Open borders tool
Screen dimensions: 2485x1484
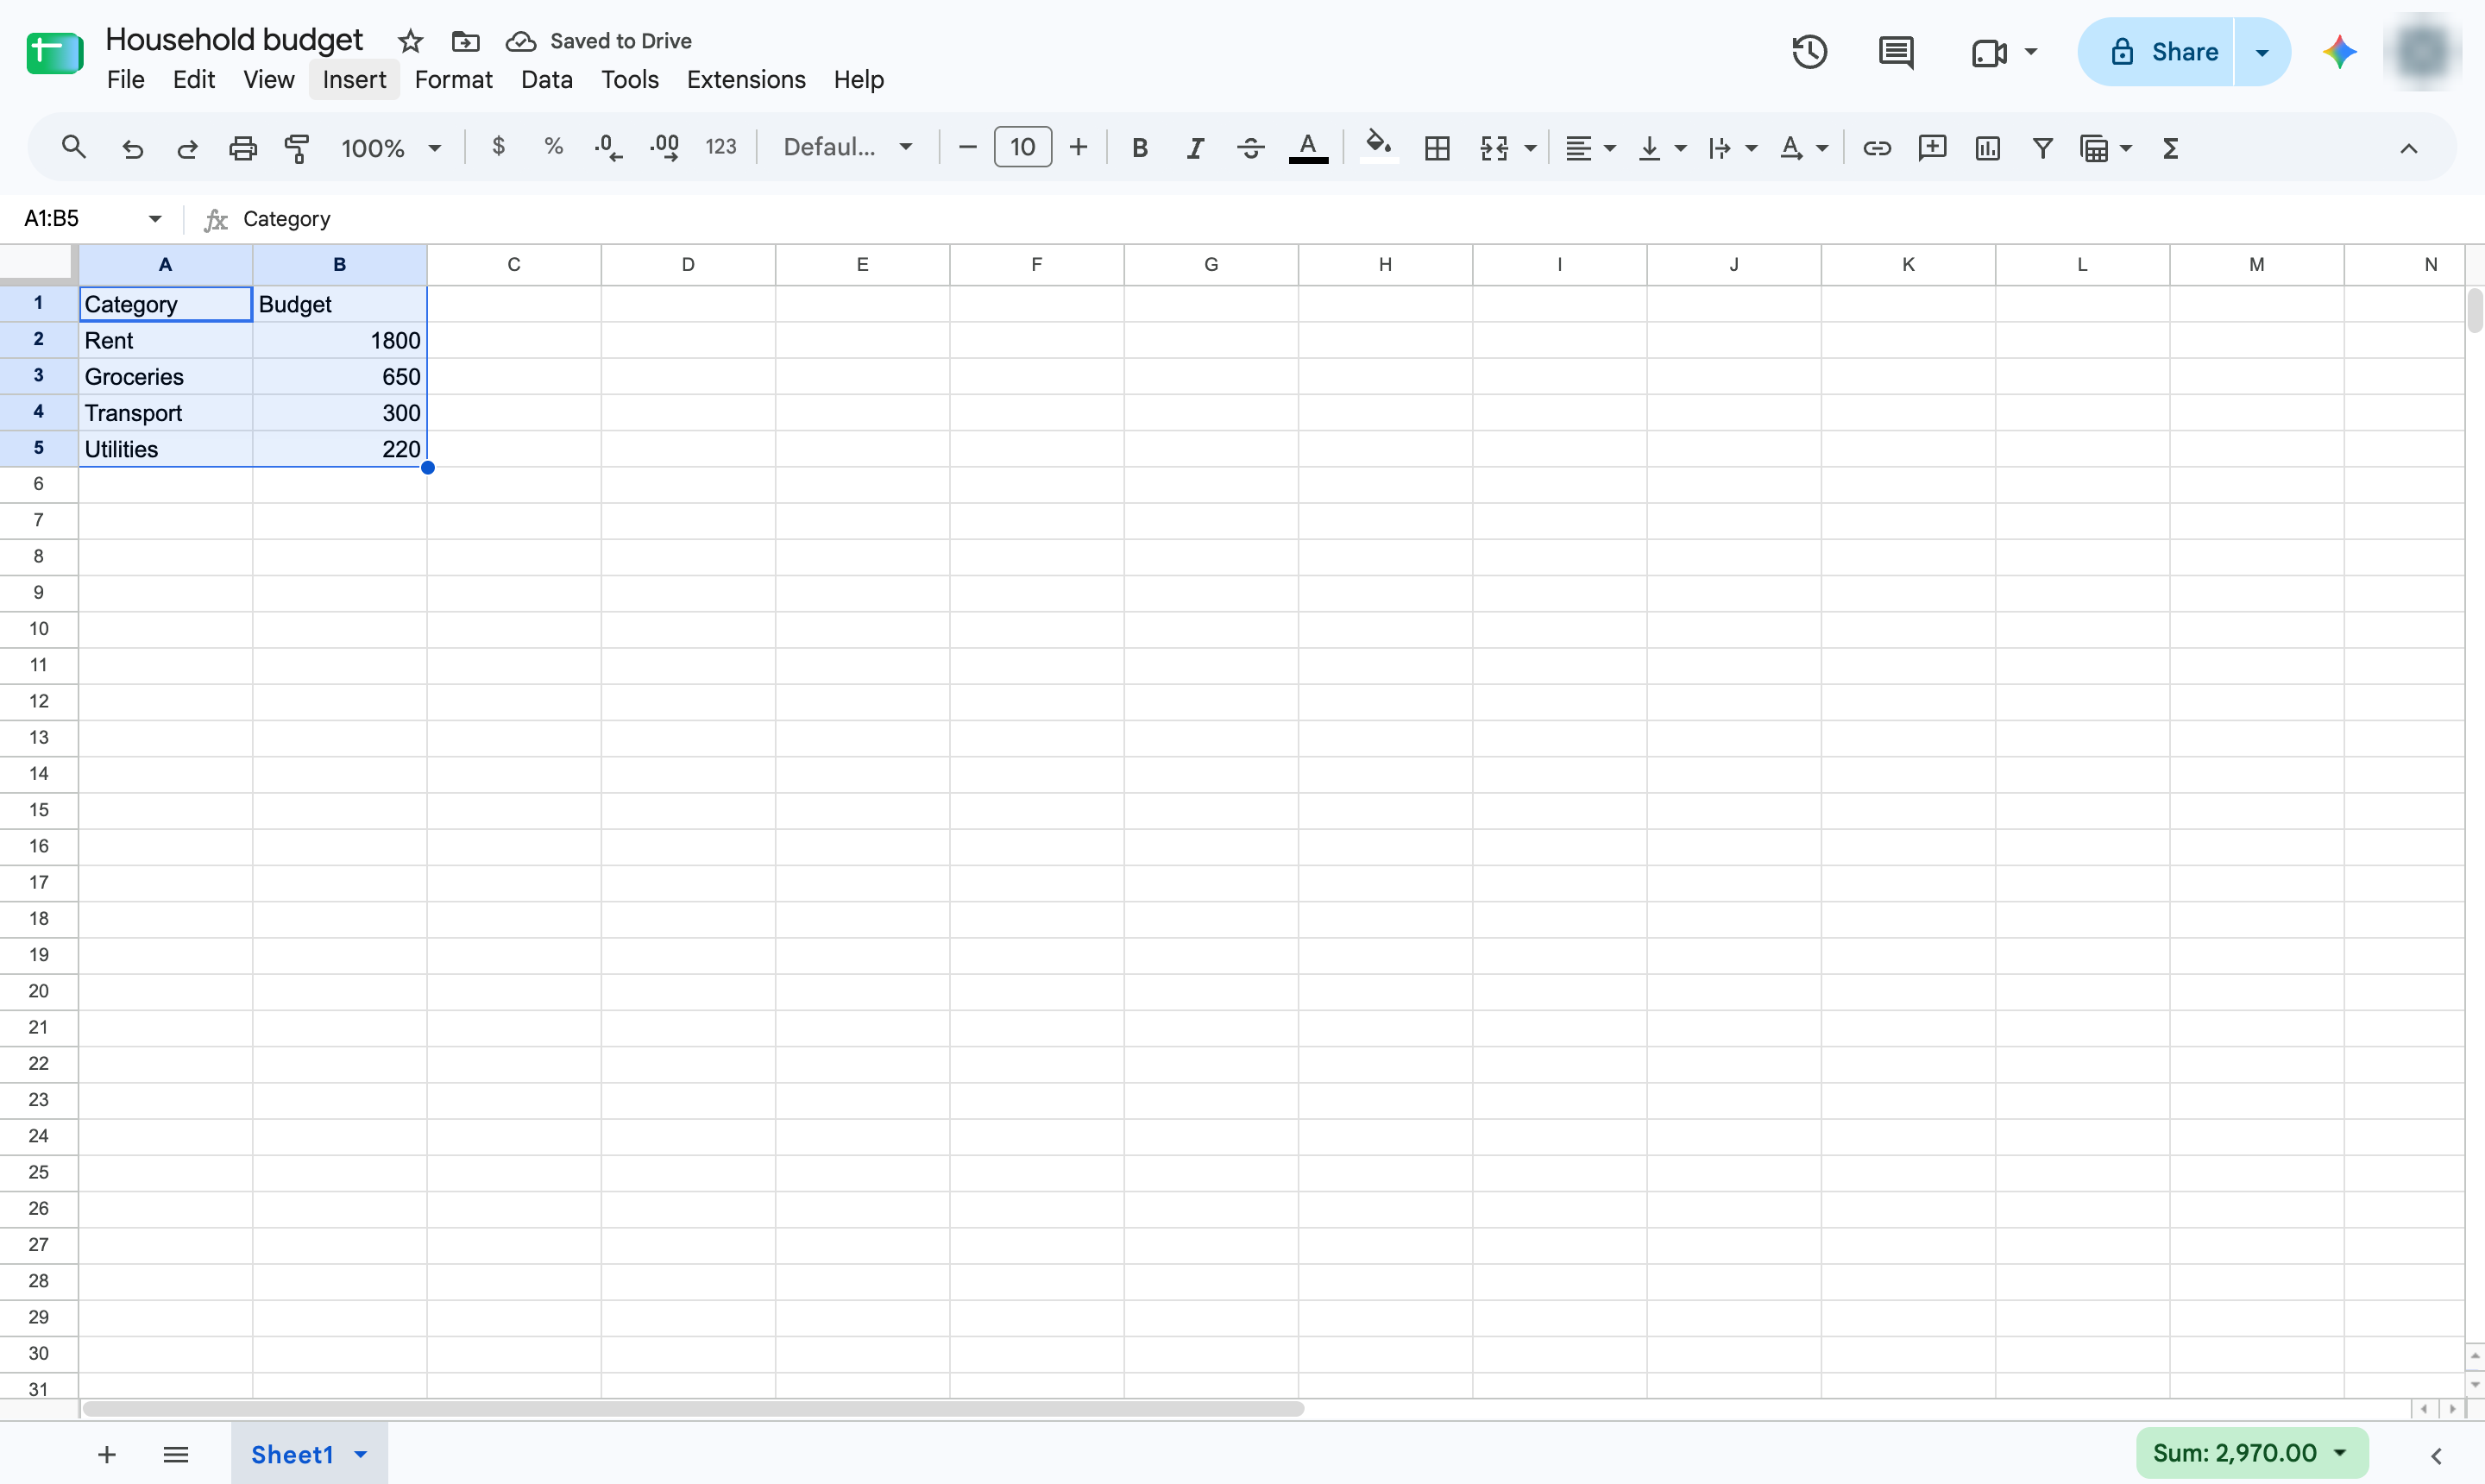(x=1437, y=148)
